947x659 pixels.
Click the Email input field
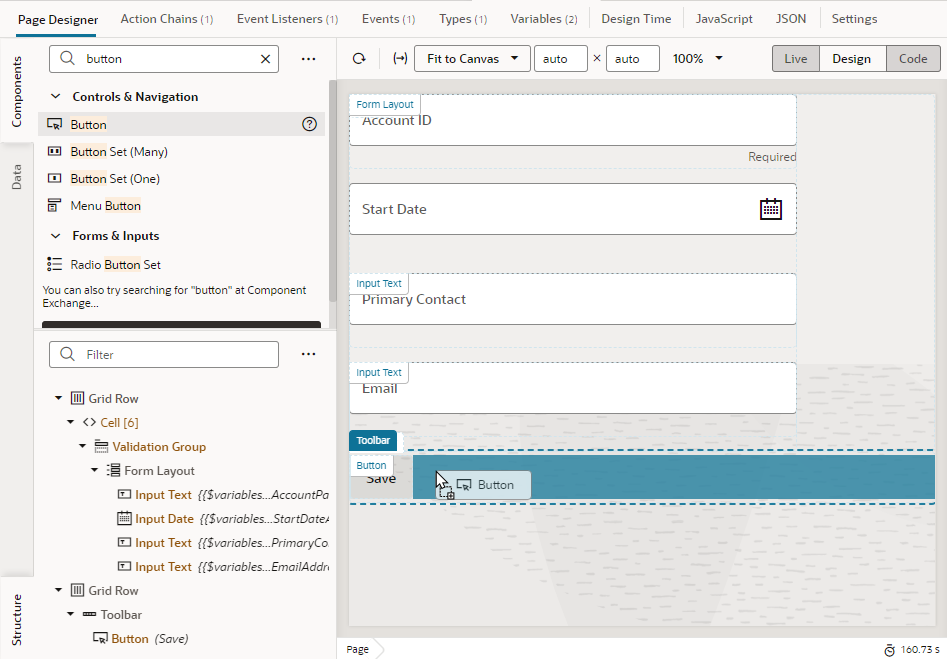pos(573,388)
